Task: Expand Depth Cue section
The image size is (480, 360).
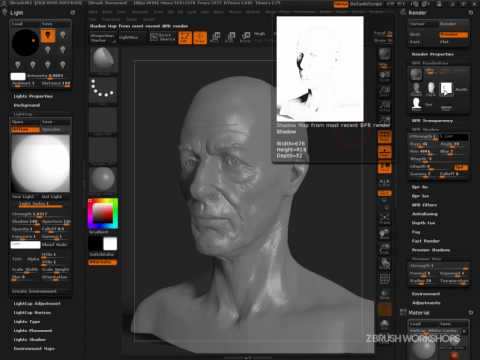Action: (423, 223)
